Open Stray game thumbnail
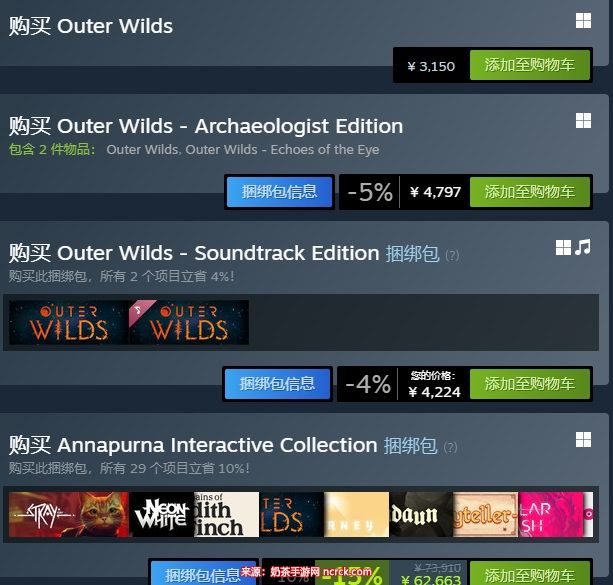This screenshot has width=613, height=585. pyautogui.click(x=68, y=514)
